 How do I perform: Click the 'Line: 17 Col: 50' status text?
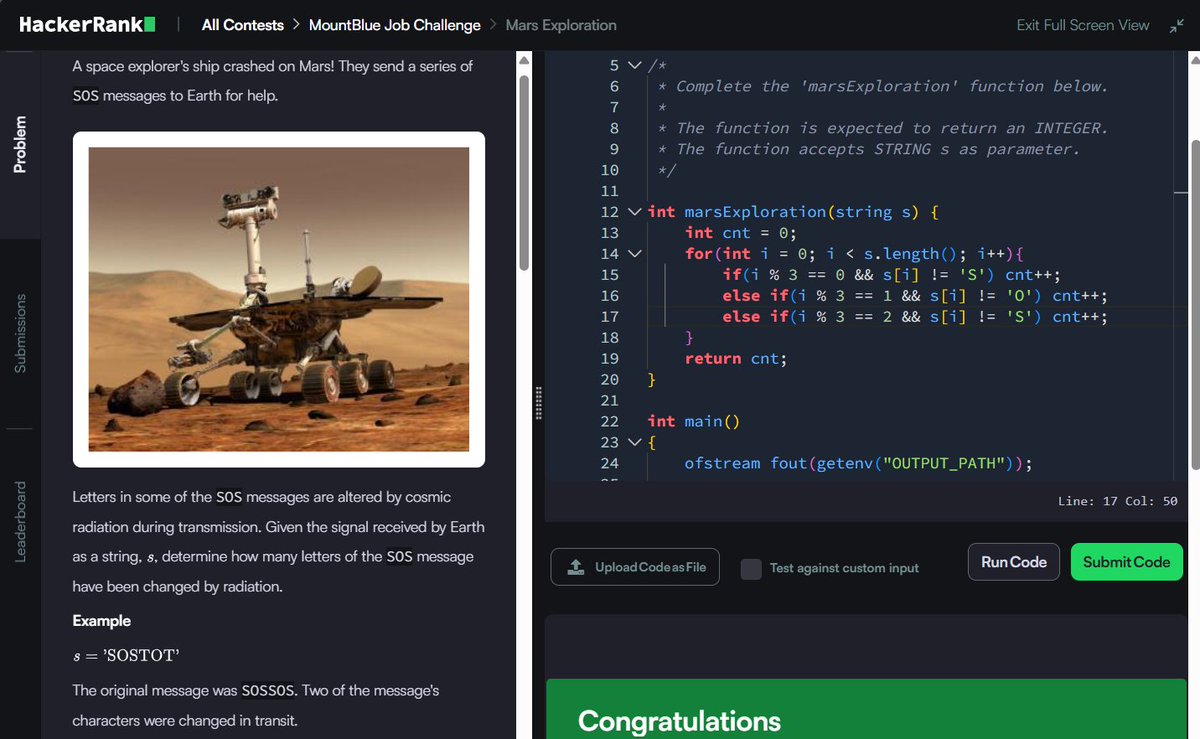pyautogui.click(x=1117, y=501)
